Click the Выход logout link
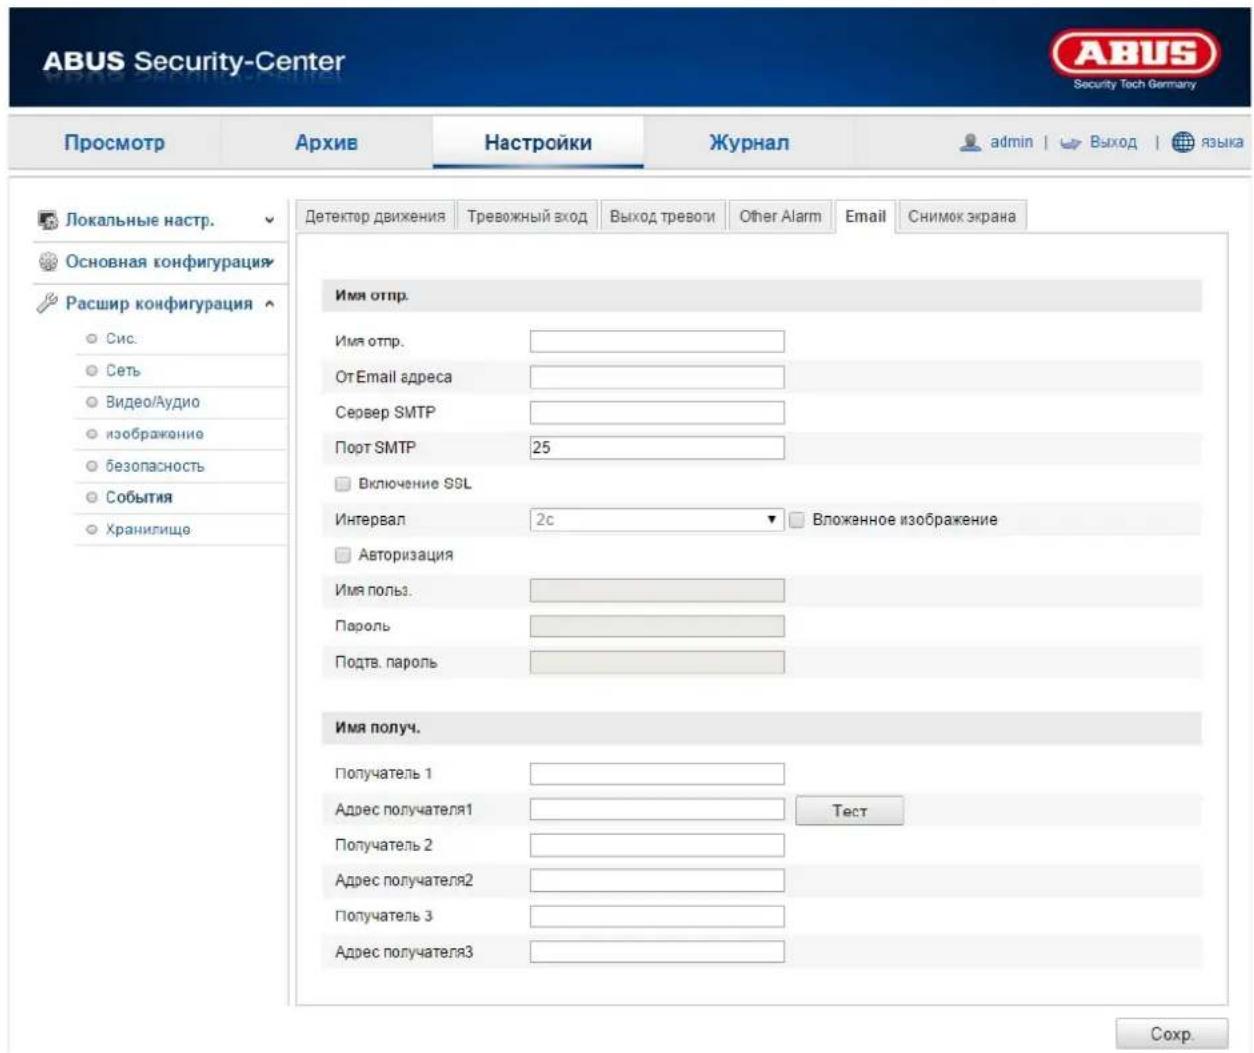This screenshot has height=1053, width=1254. point(1113,142)
